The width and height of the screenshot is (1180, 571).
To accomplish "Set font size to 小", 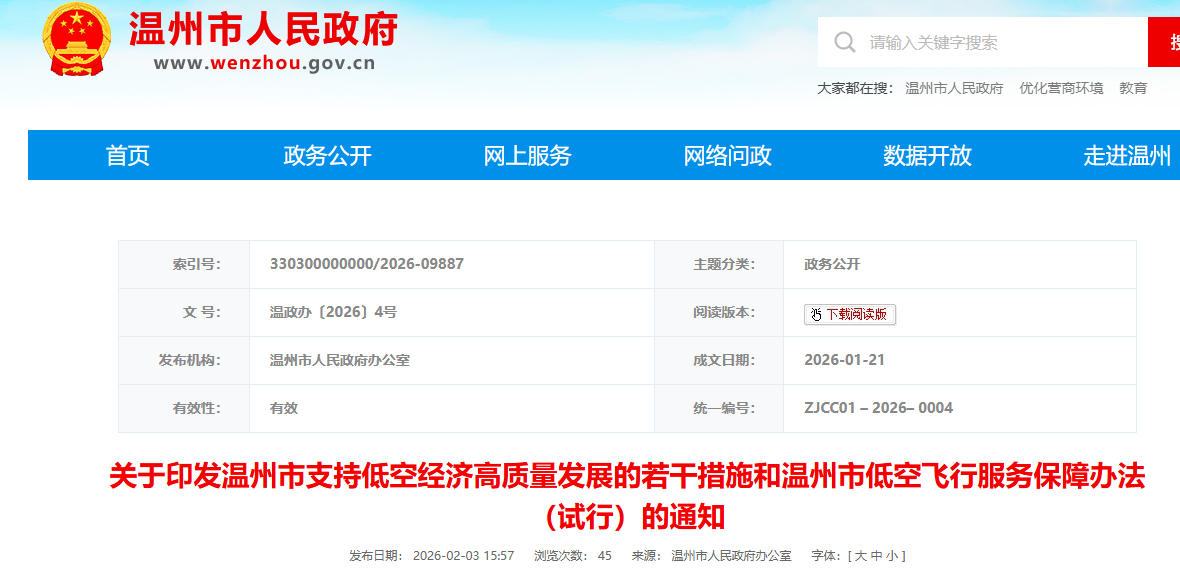I will click(891, 556).
